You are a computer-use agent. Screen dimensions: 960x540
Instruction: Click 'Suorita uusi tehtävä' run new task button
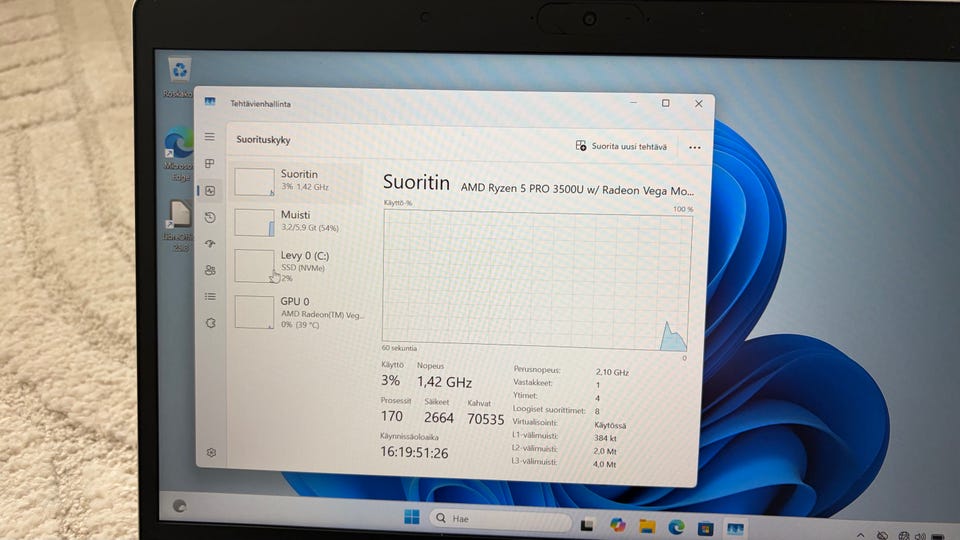621,146
